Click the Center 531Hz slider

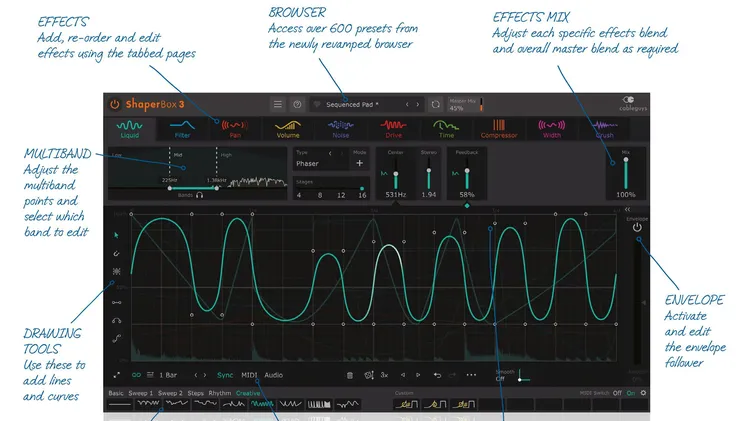(396, 173)
